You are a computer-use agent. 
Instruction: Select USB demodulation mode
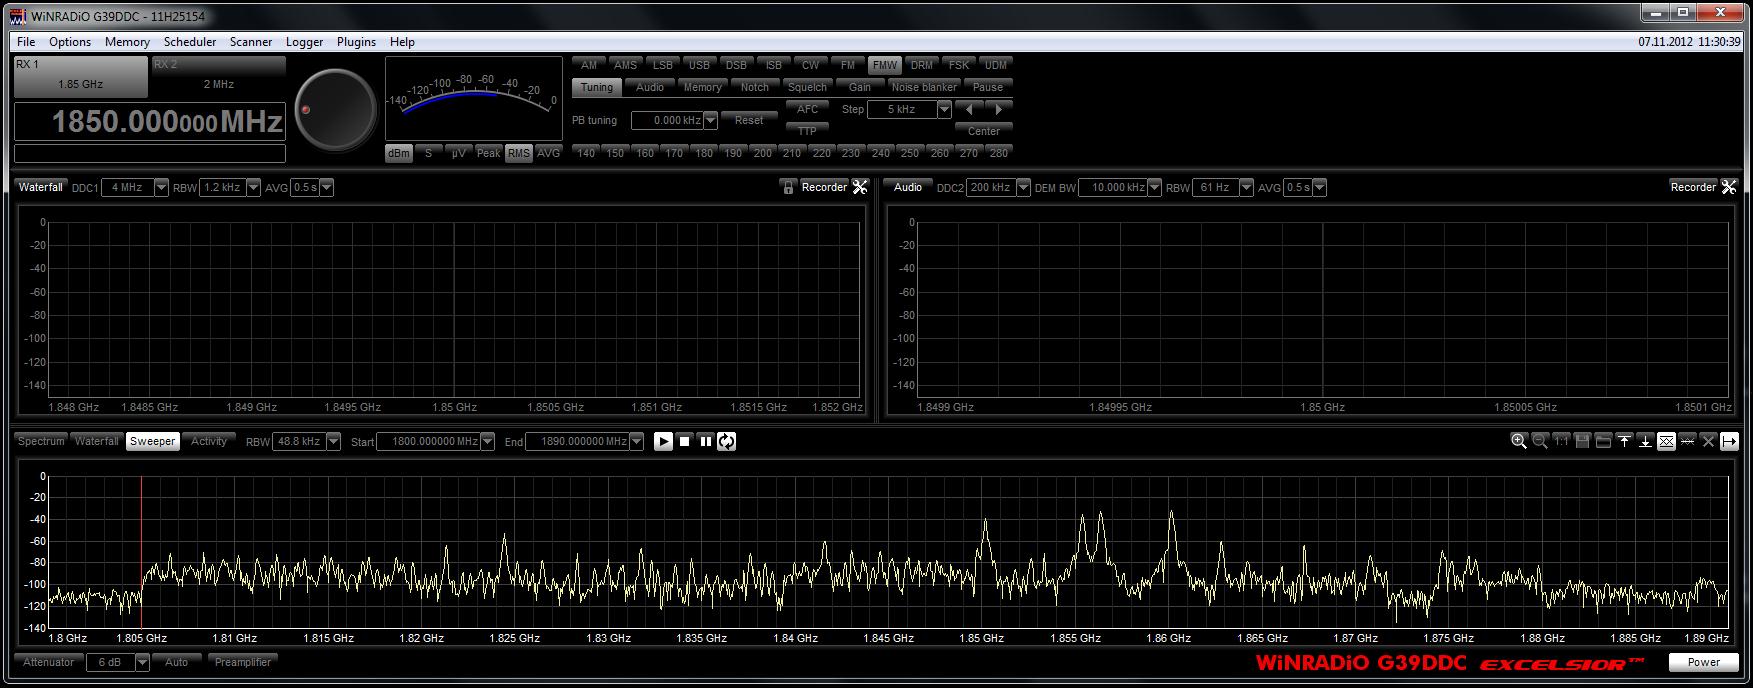pyautogui.click(x=700, y=65)
